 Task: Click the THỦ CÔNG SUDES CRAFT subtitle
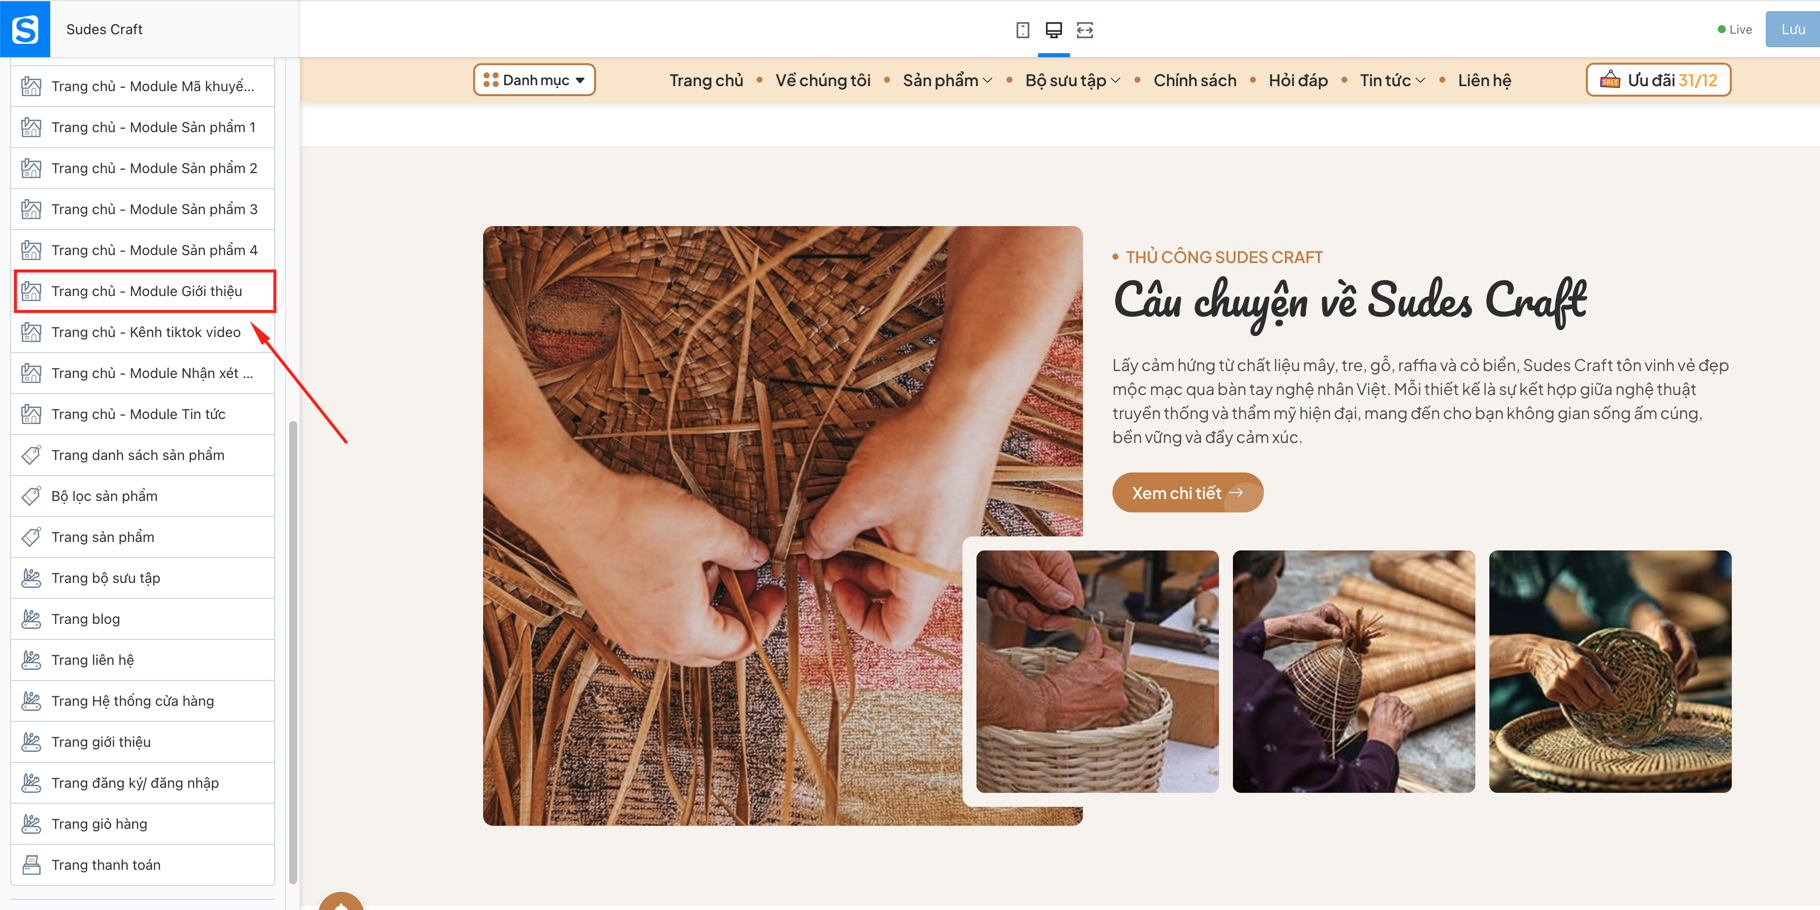1224,257
